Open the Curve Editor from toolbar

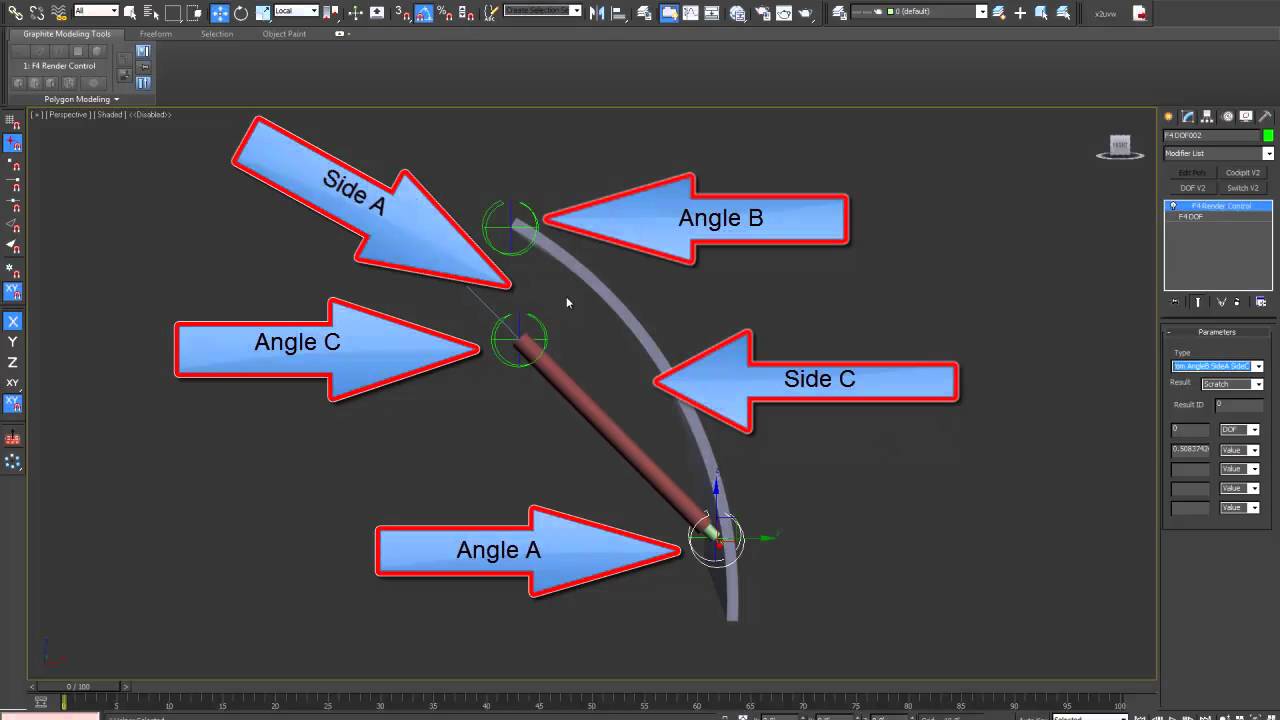pyautogui.click(x=692, y=12)
